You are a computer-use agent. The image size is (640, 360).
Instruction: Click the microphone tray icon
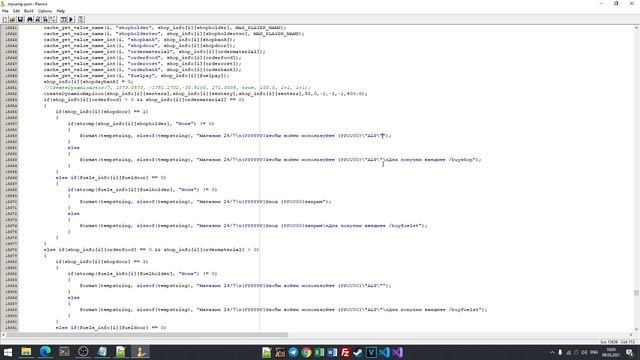[560, 352]
